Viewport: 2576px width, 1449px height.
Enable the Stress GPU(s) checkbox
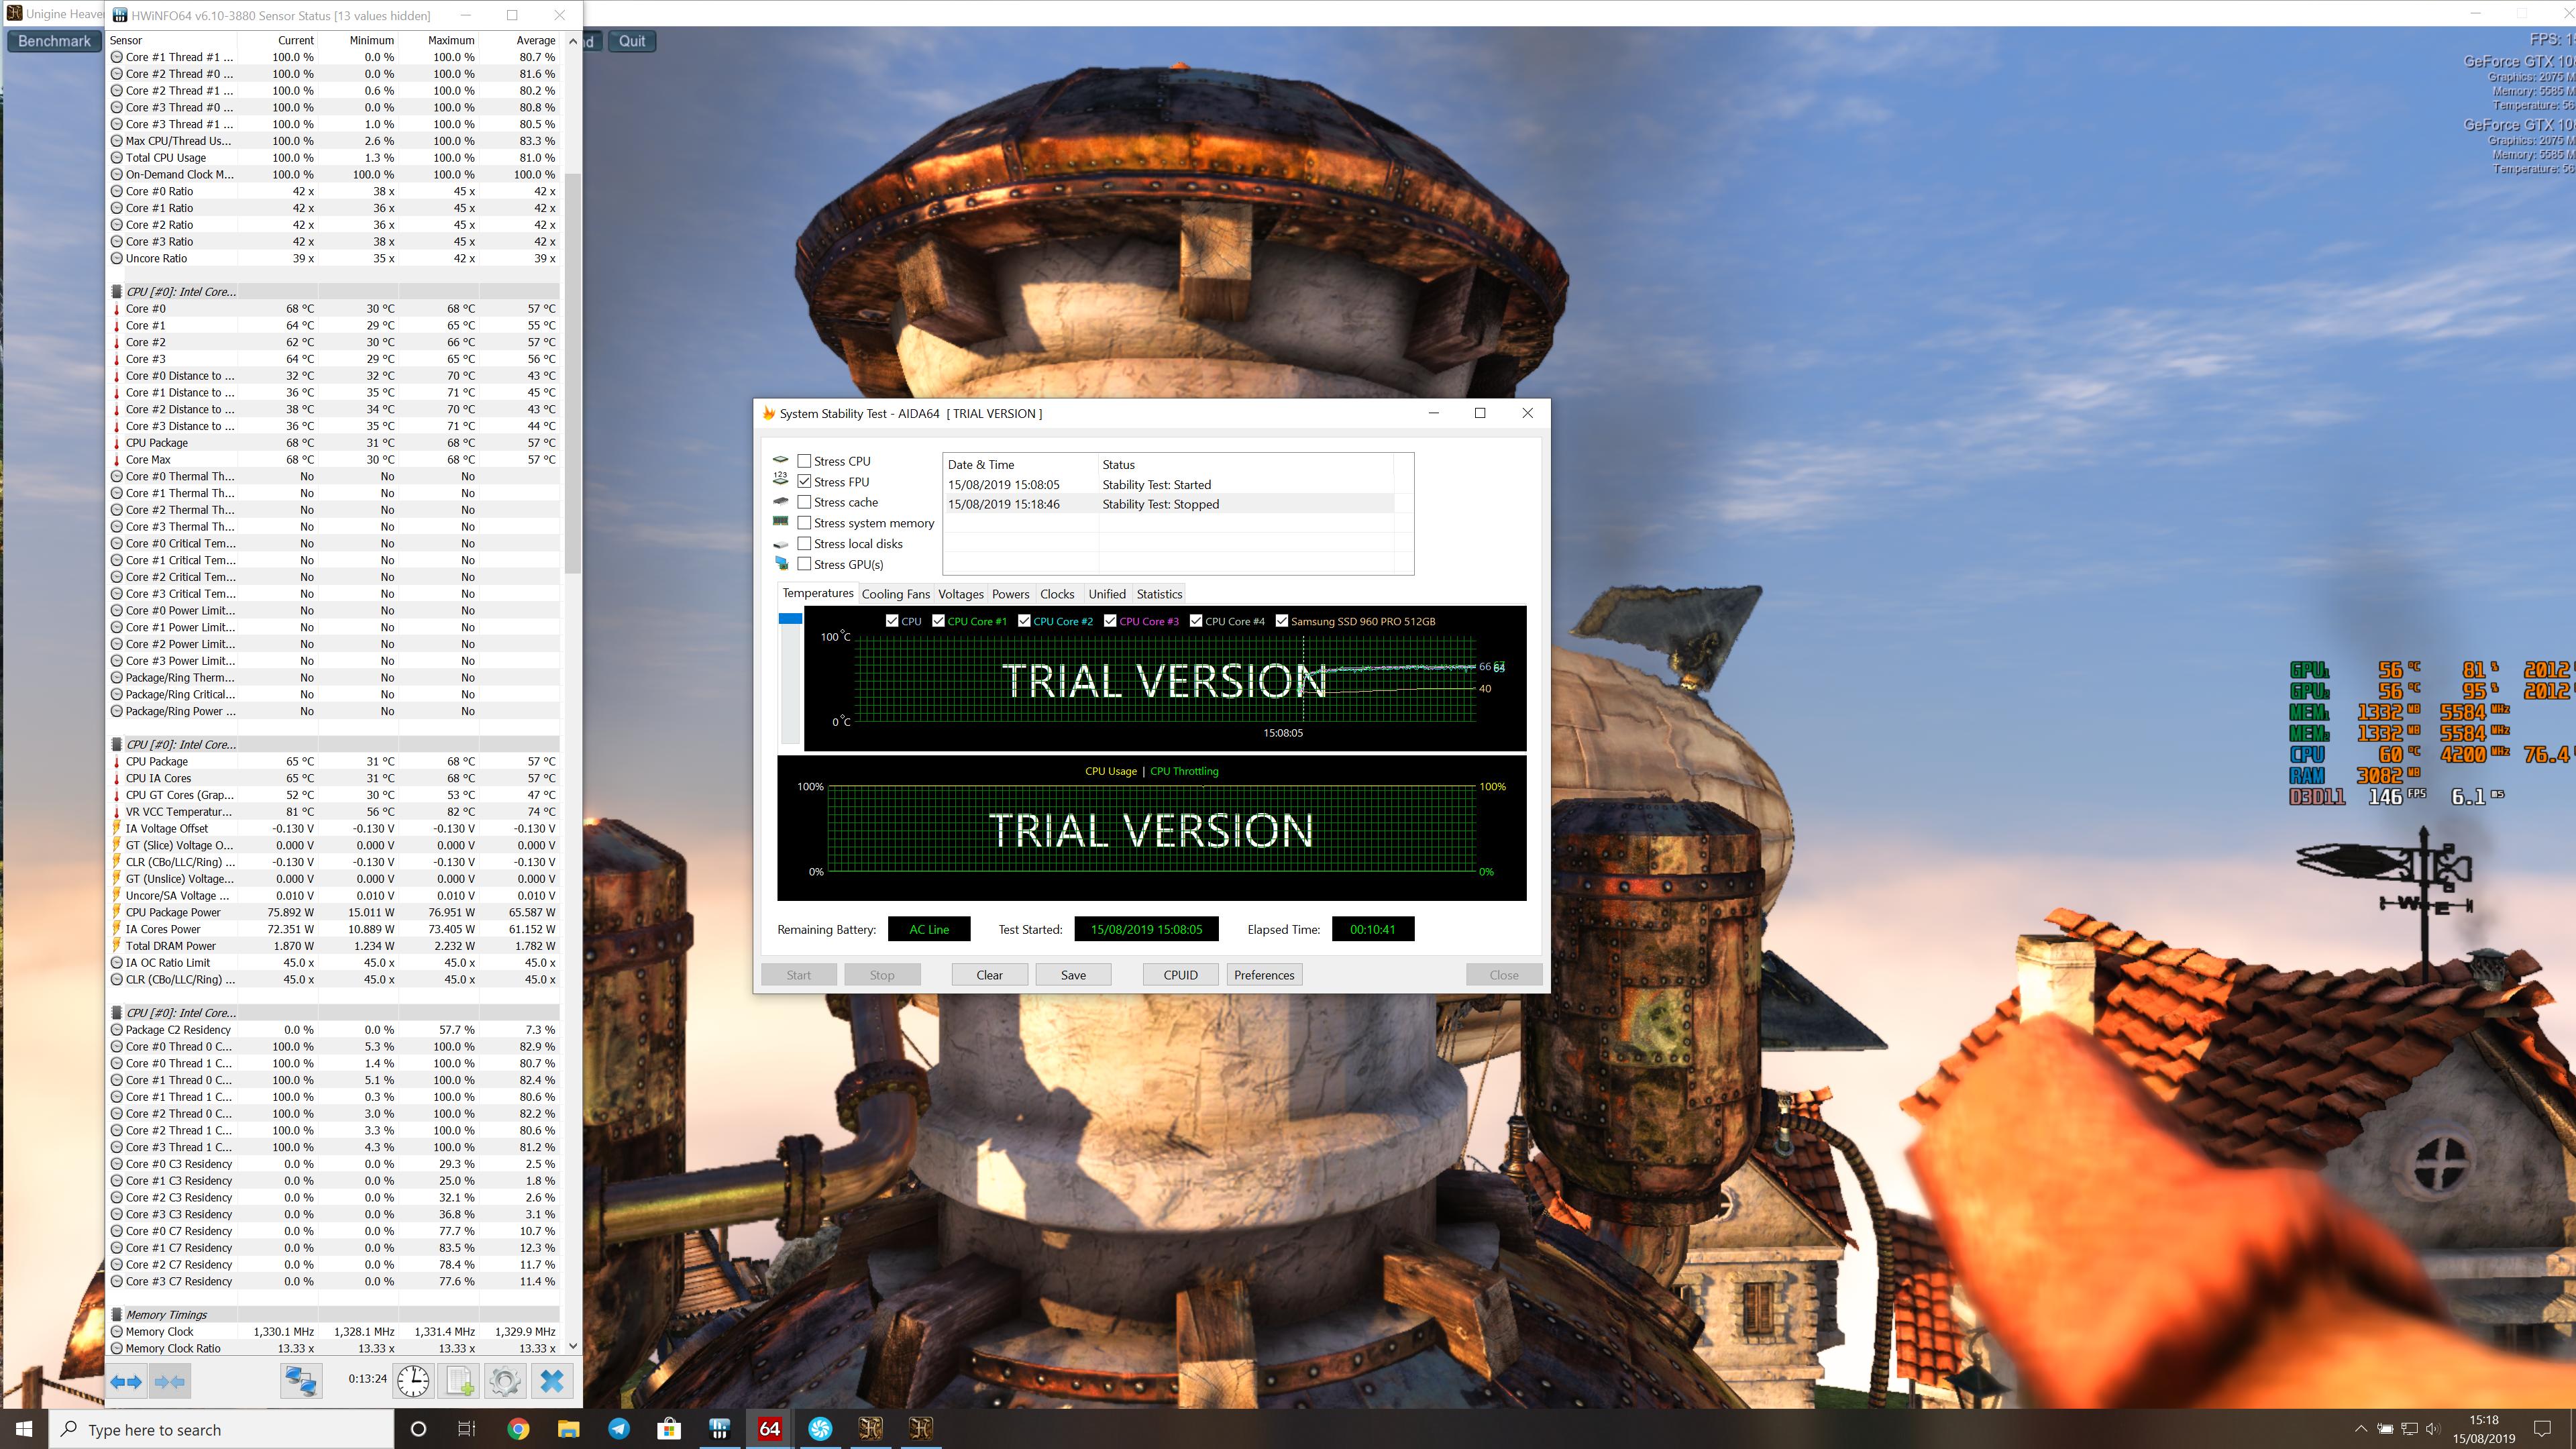[x=804, y=564]
